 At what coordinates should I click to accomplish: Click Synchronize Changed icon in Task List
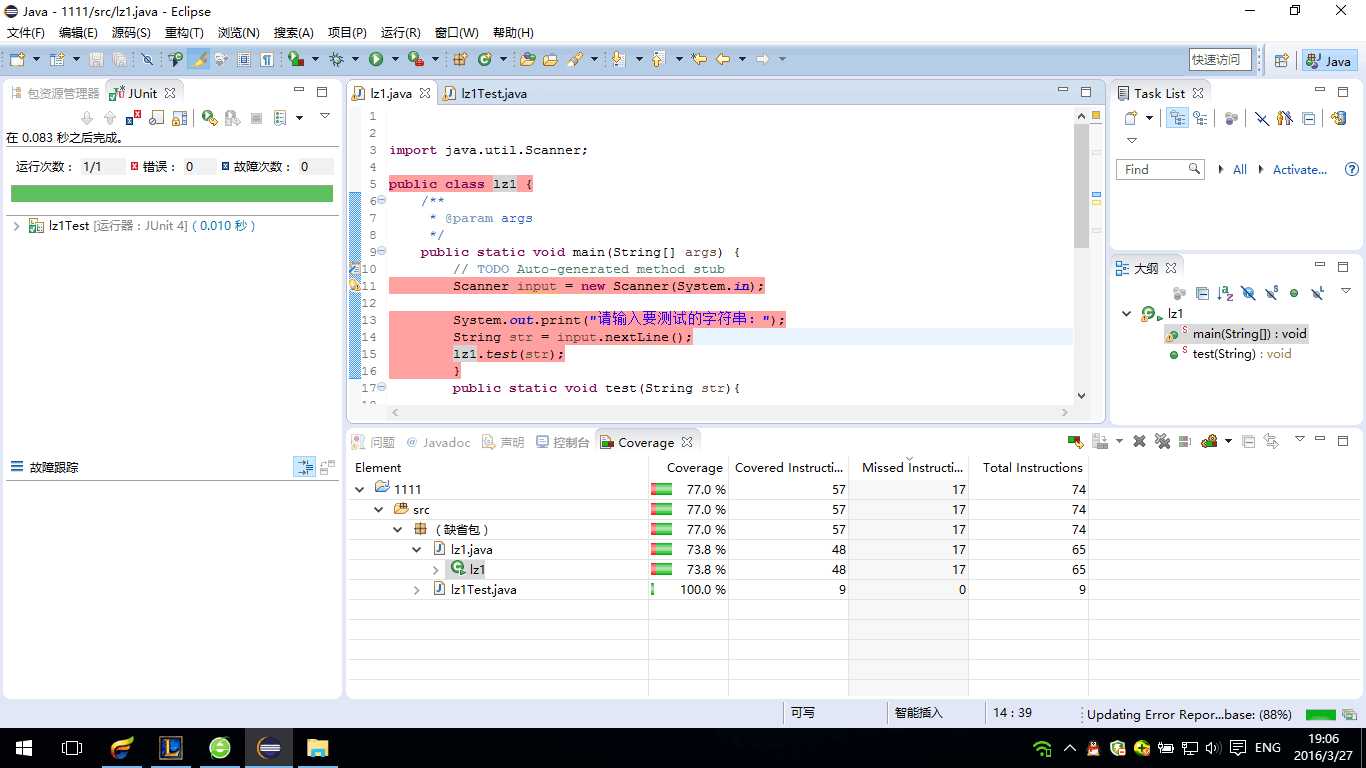1338,118
